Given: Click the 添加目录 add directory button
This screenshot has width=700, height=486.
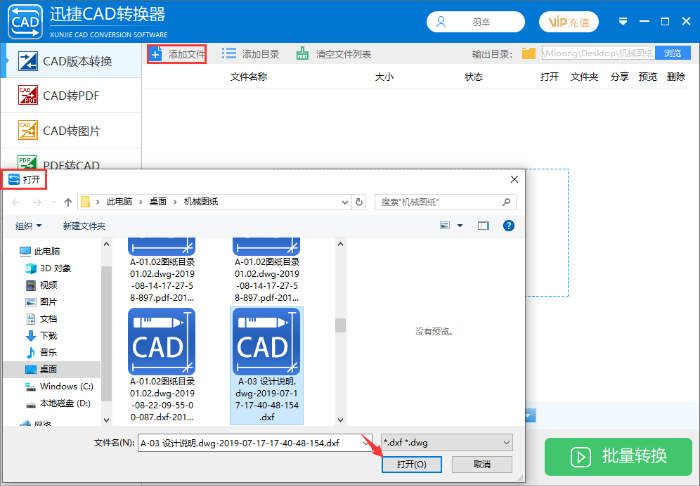Looking at the screenshot, I should click(250, 54).
